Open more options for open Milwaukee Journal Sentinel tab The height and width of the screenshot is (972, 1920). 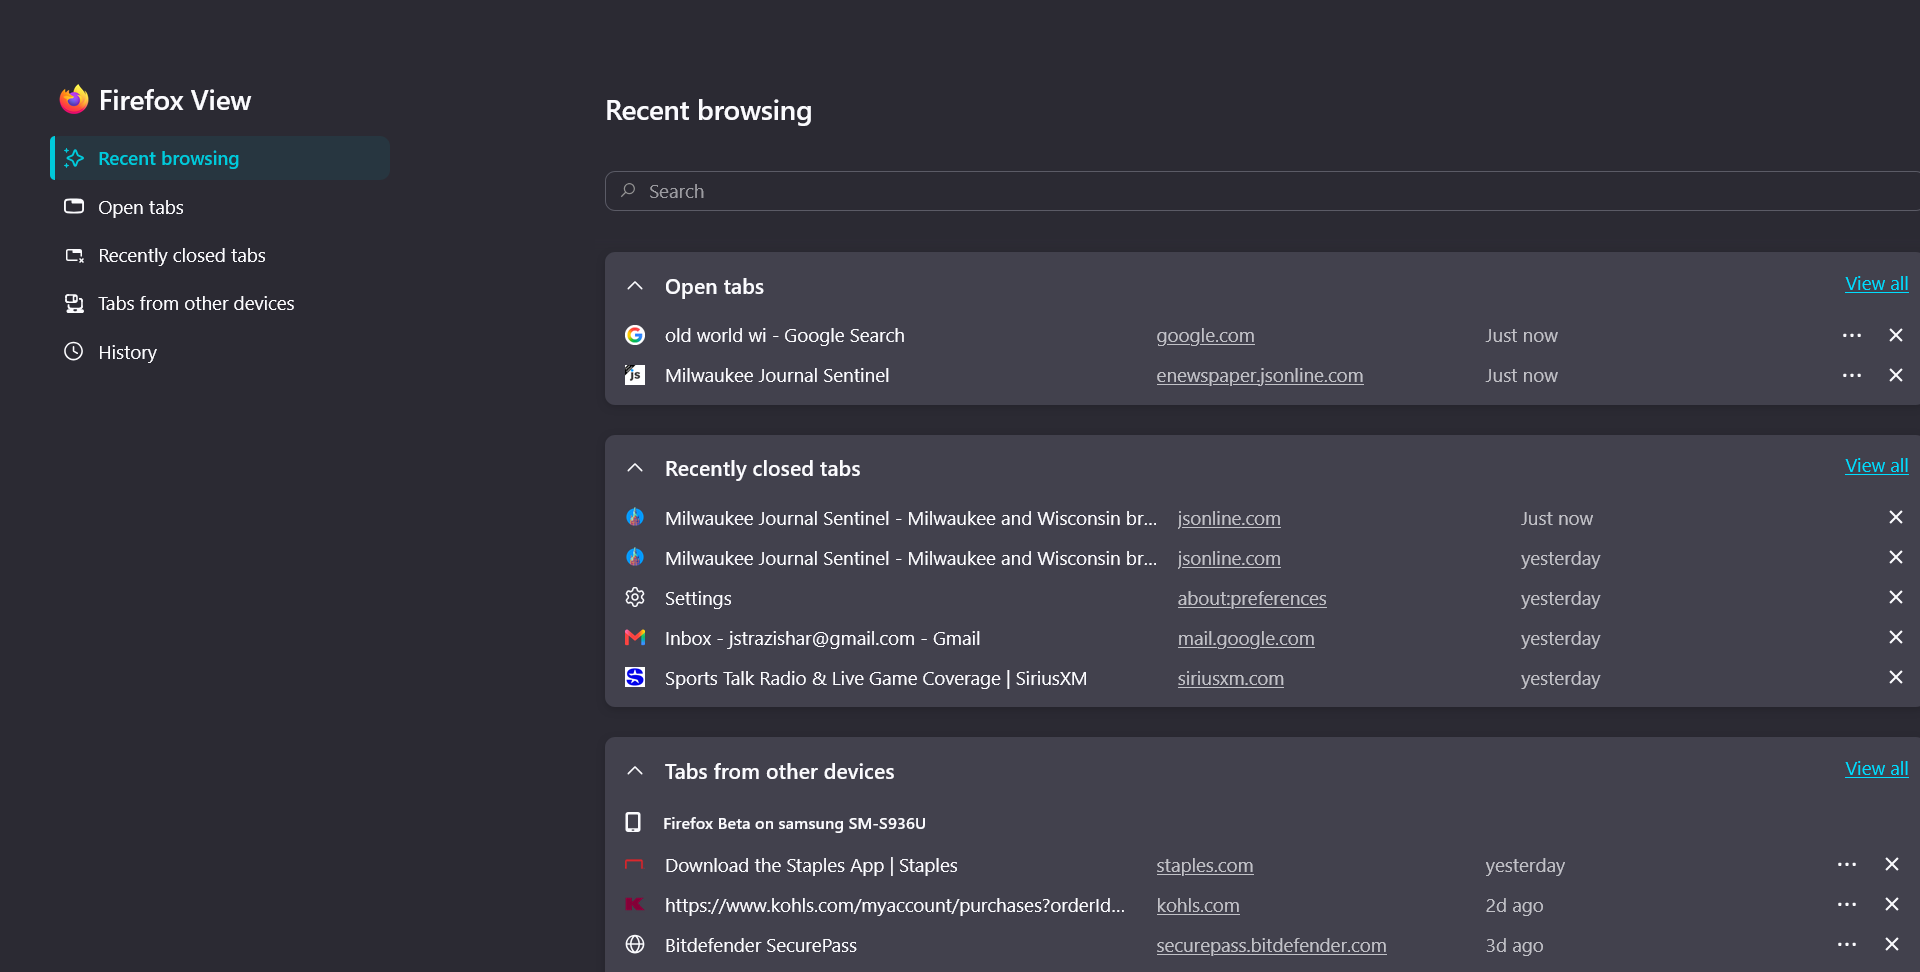tap(1852, 375)
